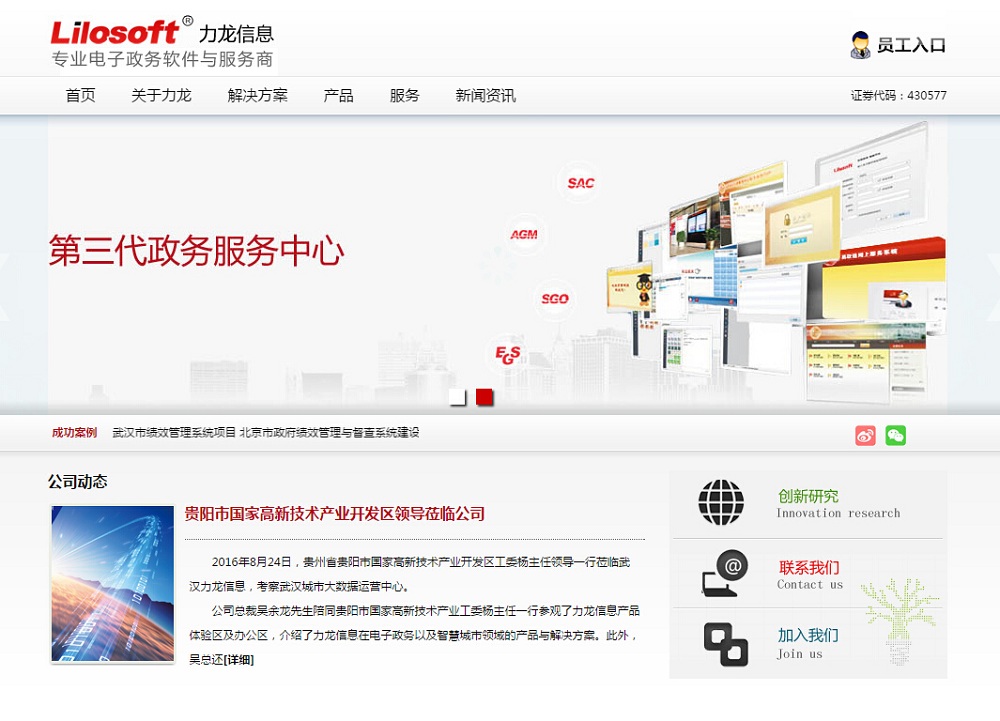Open 武汉市绩效管理系统项目 case link
The image size is (1000, 721).
pyautogui.click(x=174, y=433)
